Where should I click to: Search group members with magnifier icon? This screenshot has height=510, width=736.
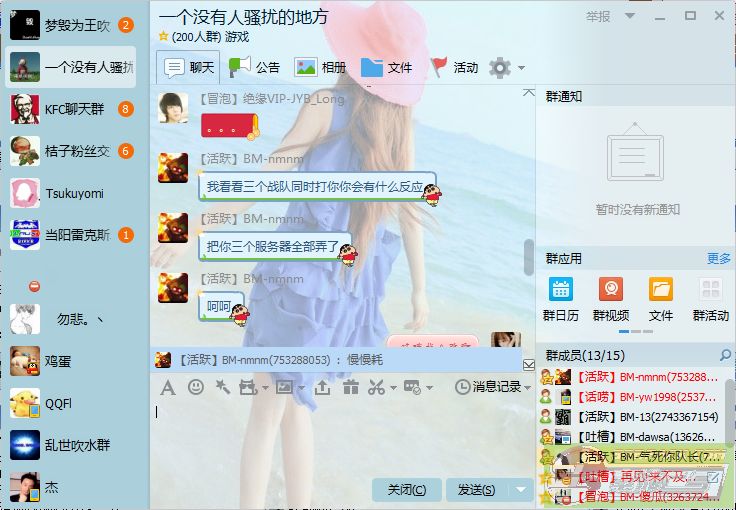click(x=725, y=356)
